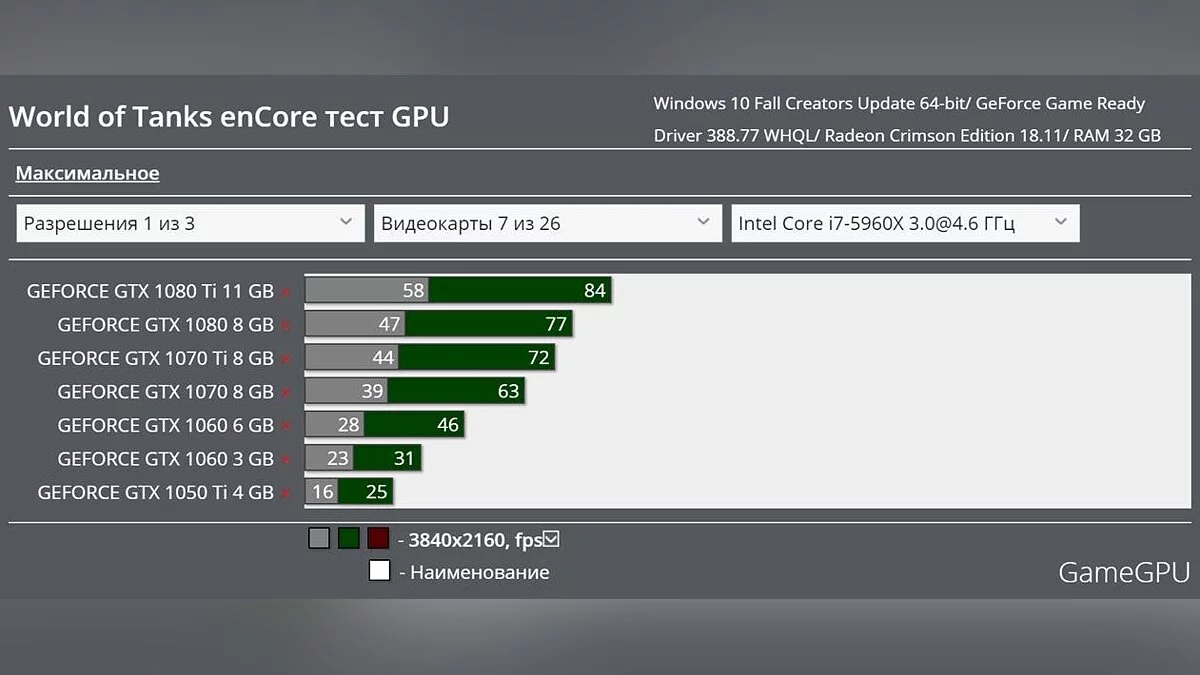Click the GEFORCE GTX 1060 6 GB label
Image resolution: width=1200 pixels, height=675 pixels.
click(x=166, y=426)
